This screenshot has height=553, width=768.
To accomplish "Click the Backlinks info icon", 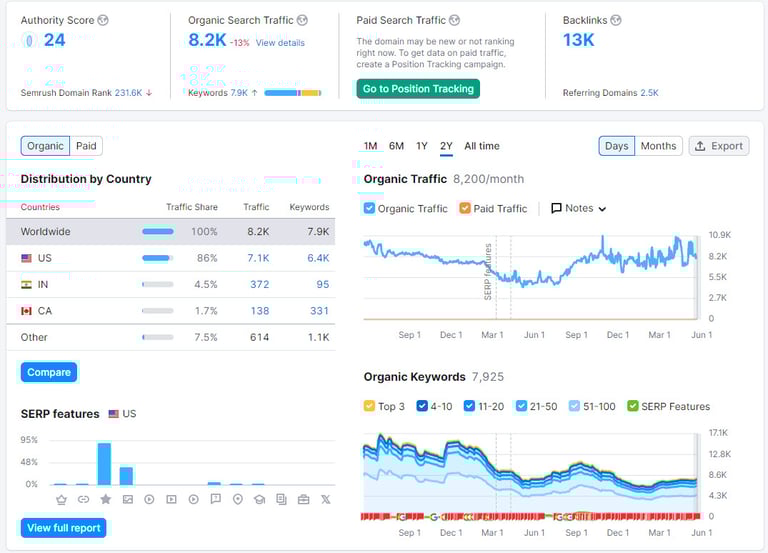I will tap(616, 20).
